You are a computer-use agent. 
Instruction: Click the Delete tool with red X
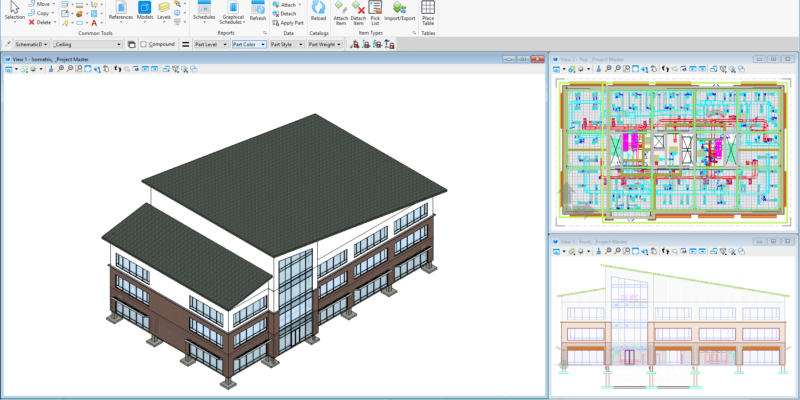tap(41, 22)
